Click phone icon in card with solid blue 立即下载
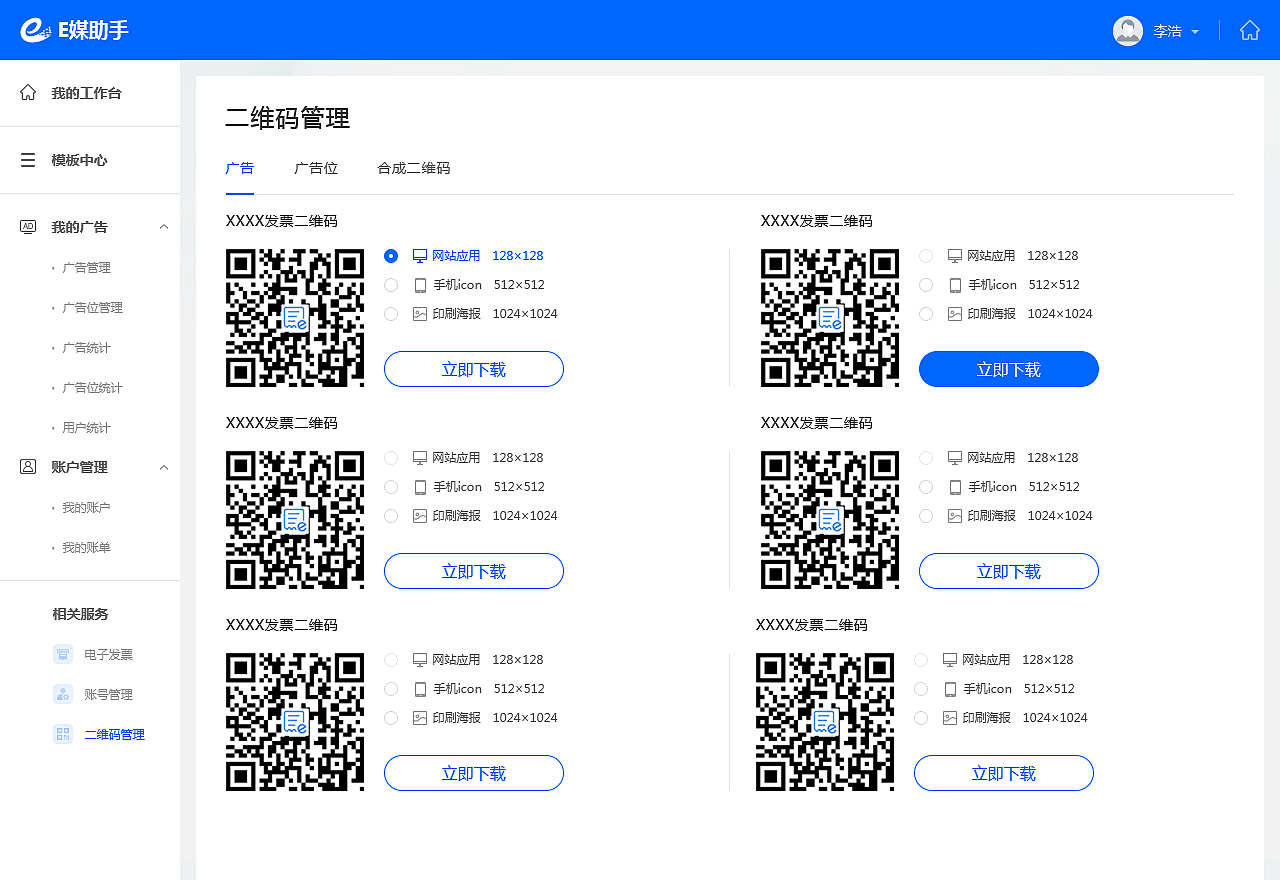Viewport: 1280px width, 880px height. click(x=955, y=285)
